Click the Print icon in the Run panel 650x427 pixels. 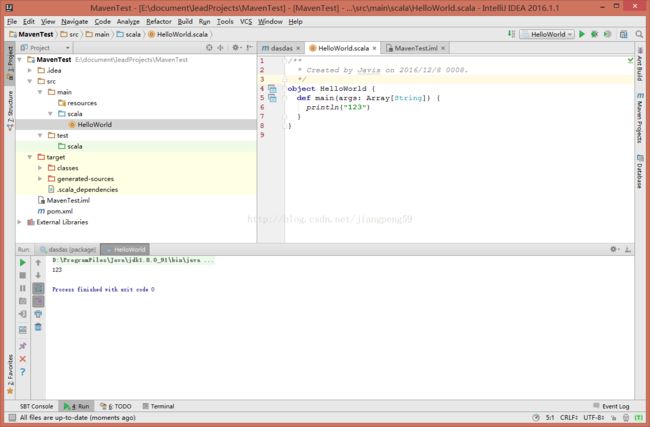click(x=38, y=314)
